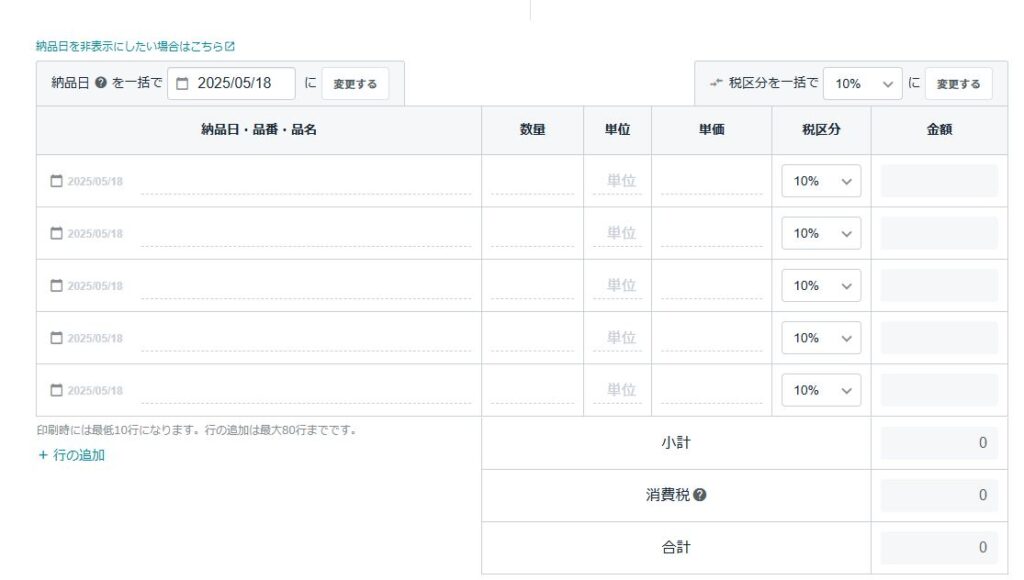Image resolution: width=1024 pixels, height=580 pixels.
Task: Click the help icon next to 納品日
Action: click(x=101, y=83)
